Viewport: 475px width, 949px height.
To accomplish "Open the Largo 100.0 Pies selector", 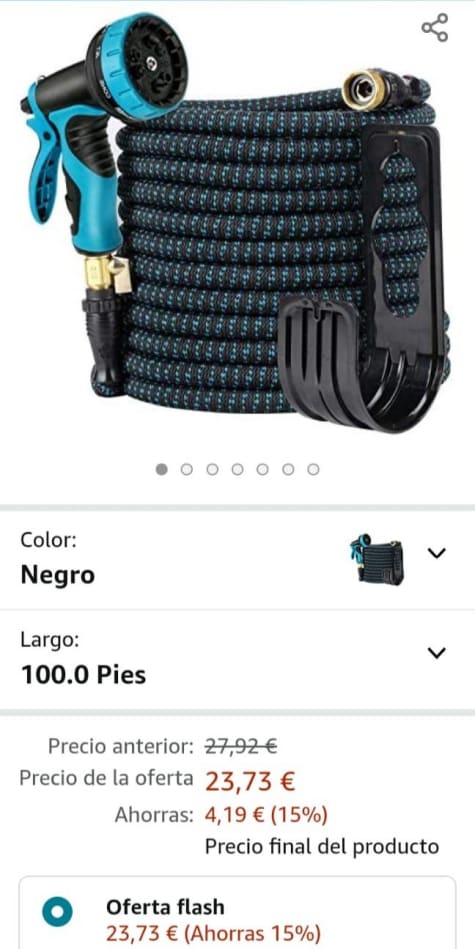I will (x=237, y=659).
